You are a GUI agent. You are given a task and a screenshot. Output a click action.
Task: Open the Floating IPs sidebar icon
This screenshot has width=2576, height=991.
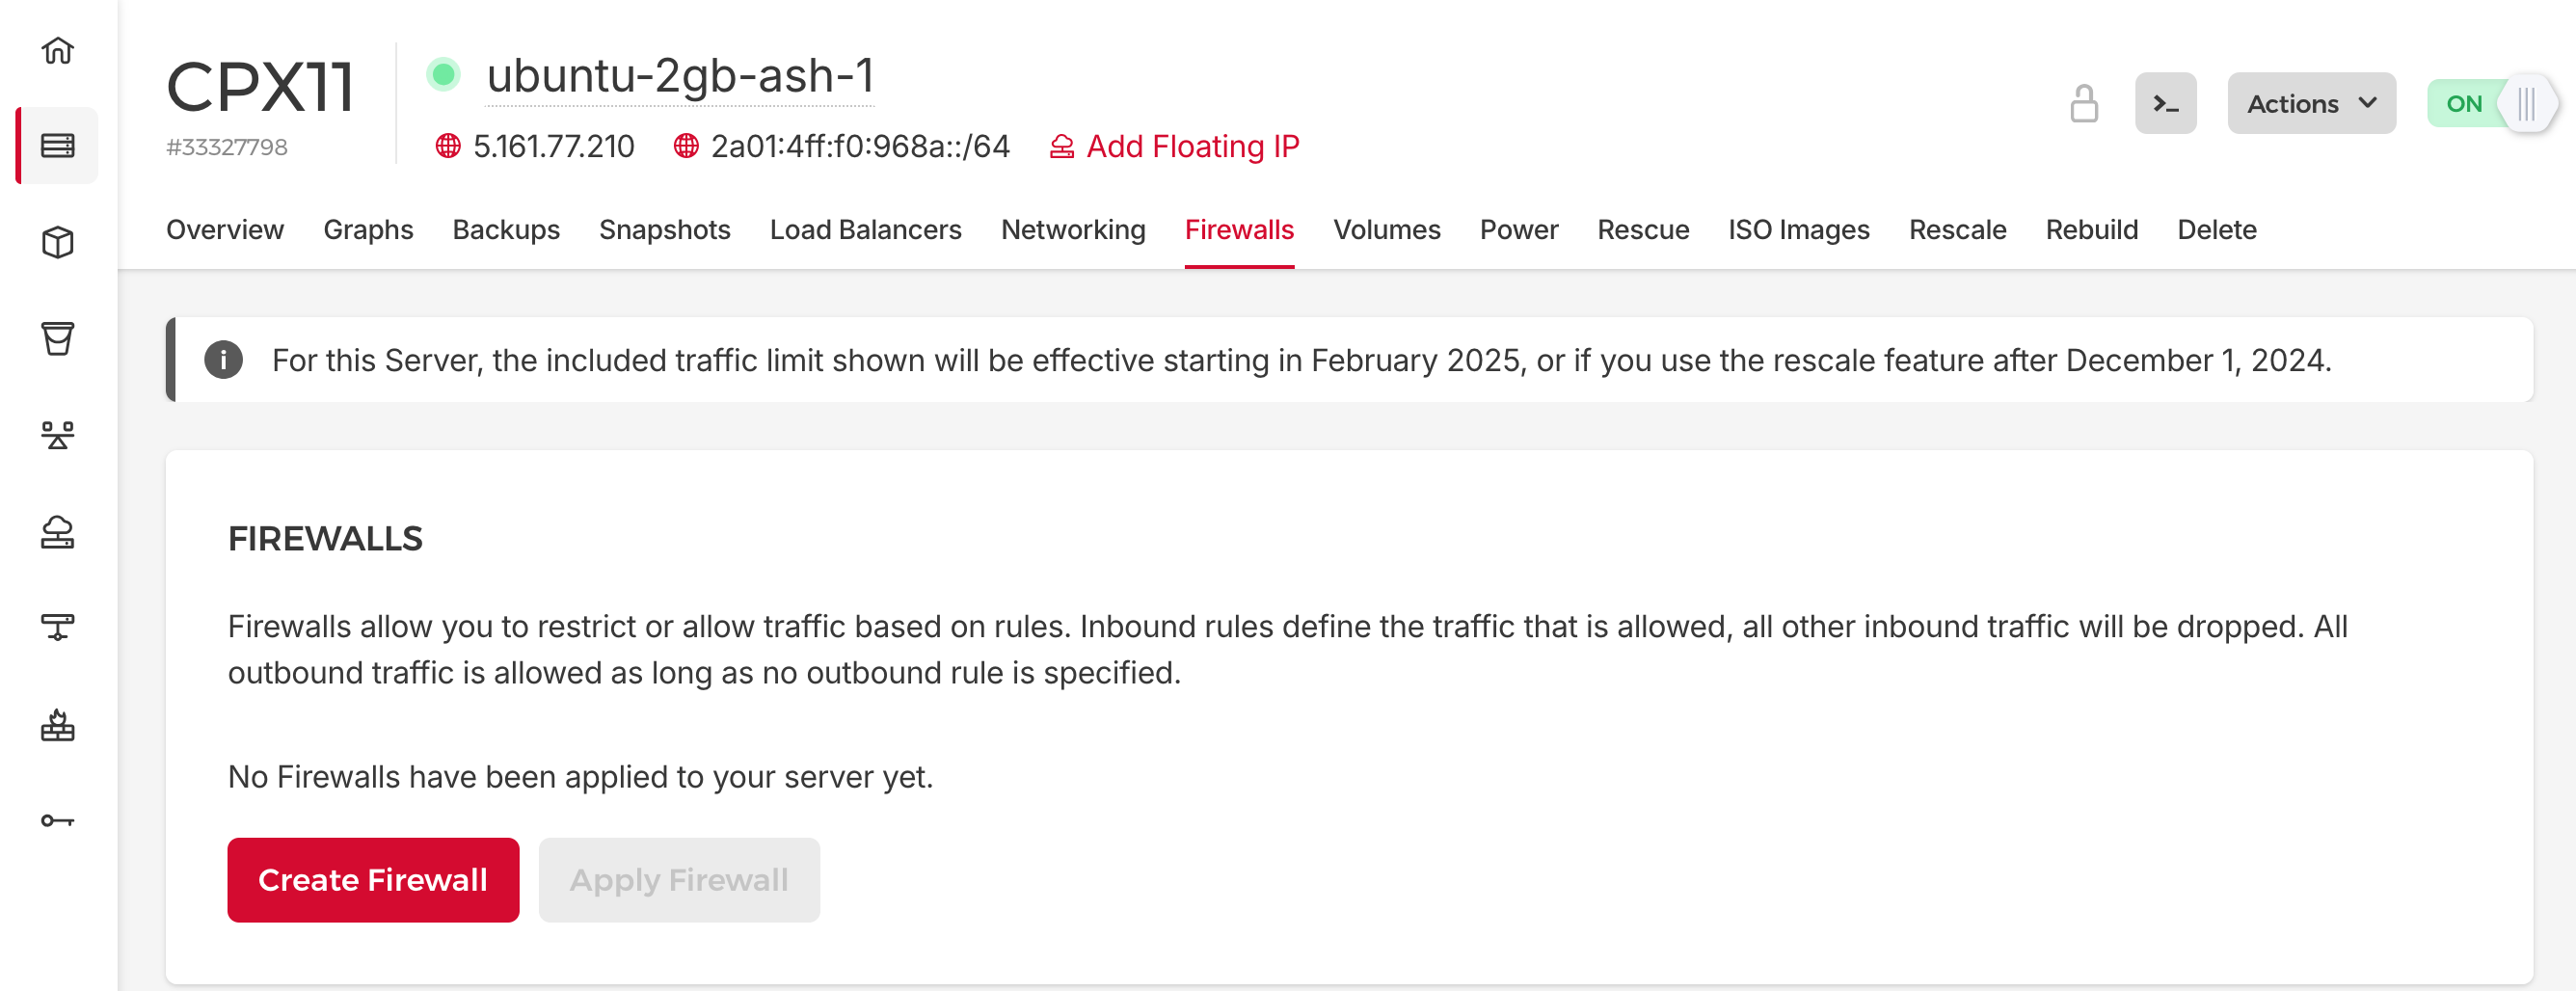tap(58, 532)
